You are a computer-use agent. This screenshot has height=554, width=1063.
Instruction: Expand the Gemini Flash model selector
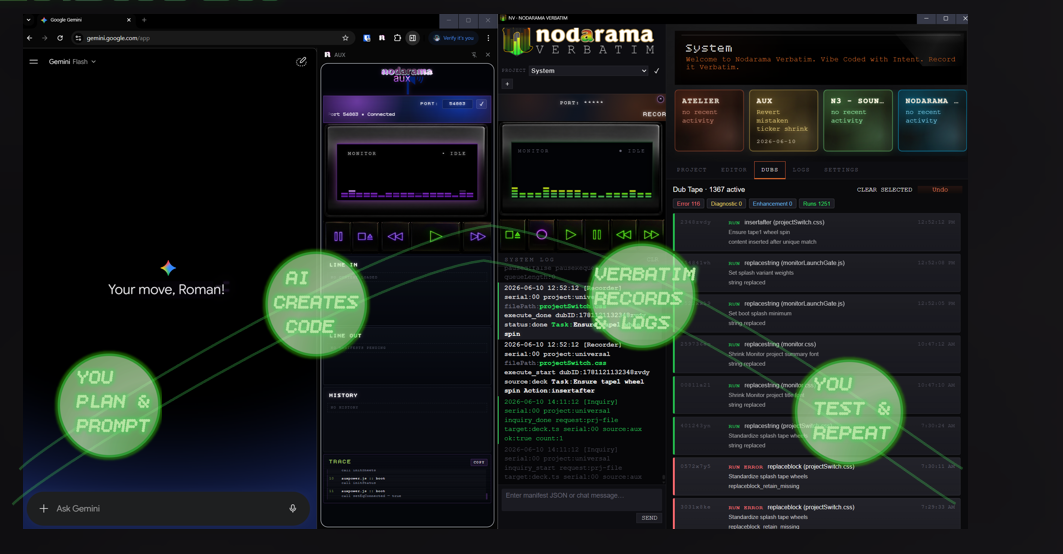point(73,62)
